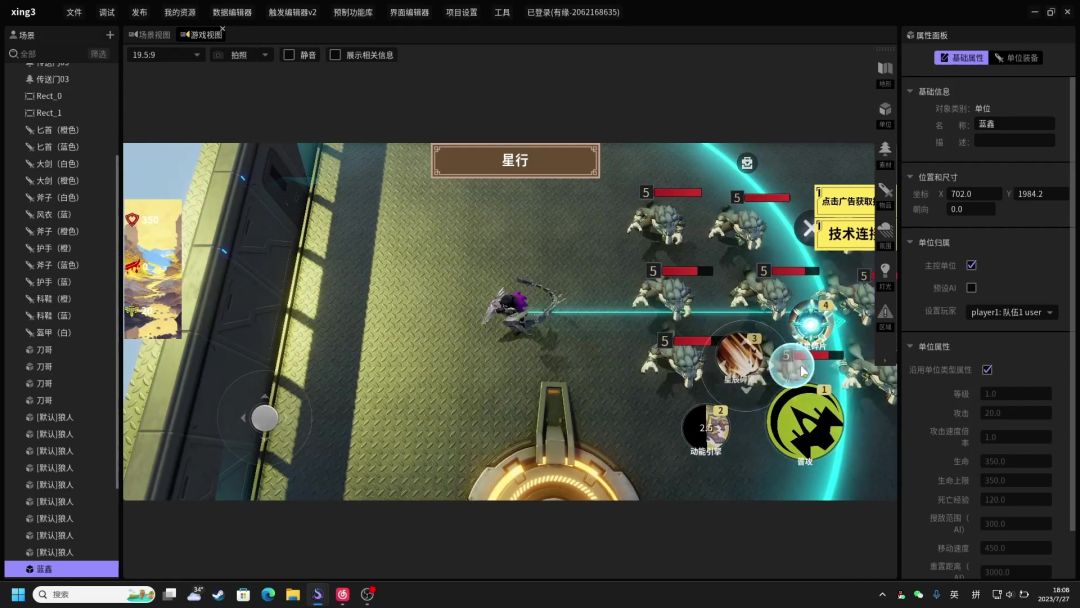Open the 氛围 weather cloud icon
This screenshot has height=608, width=1080.
pyautogui.click(x=885, y=231)
